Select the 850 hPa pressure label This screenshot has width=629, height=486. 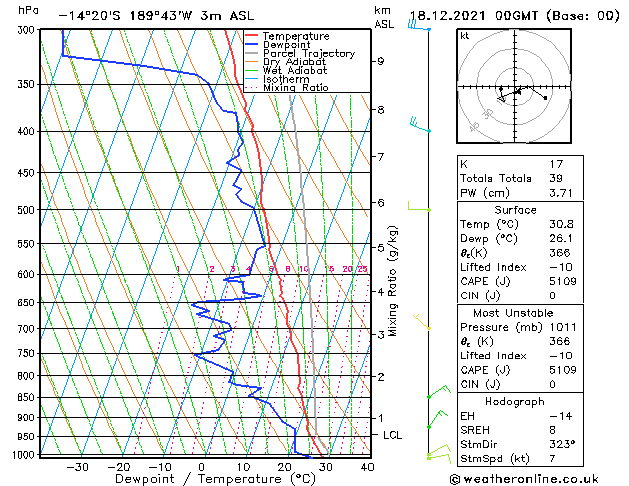[x=28, y=397]
